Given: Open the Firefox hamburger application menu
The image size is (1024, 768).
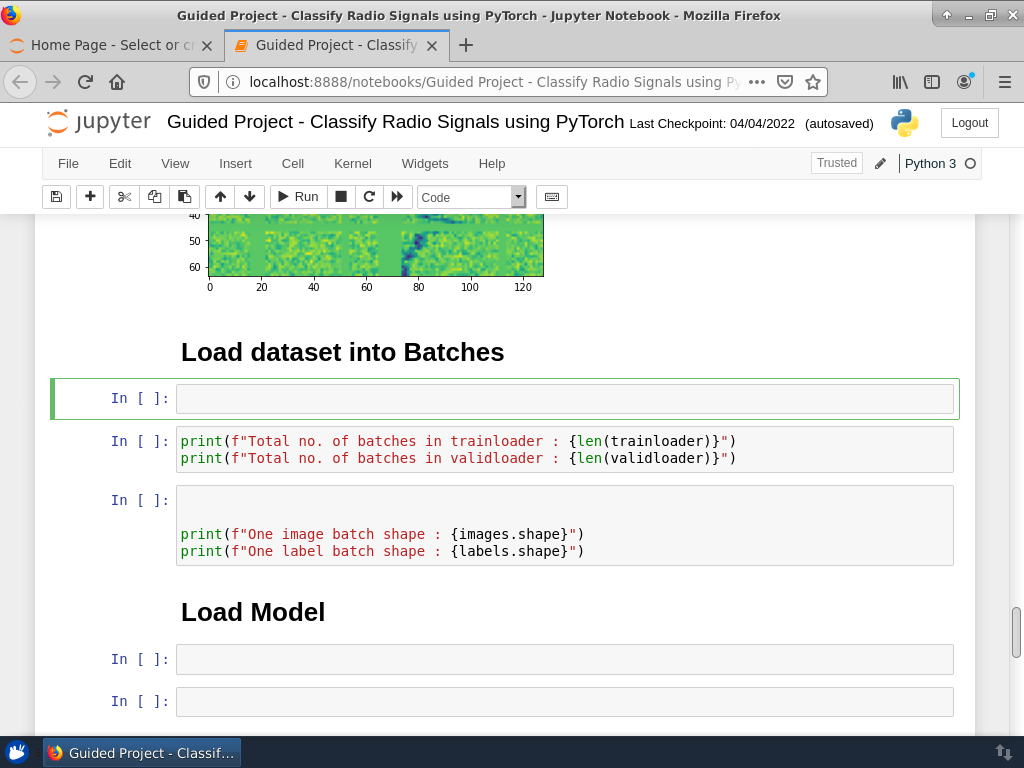Looking at the screenshot, I should (x=1005, y=82).
